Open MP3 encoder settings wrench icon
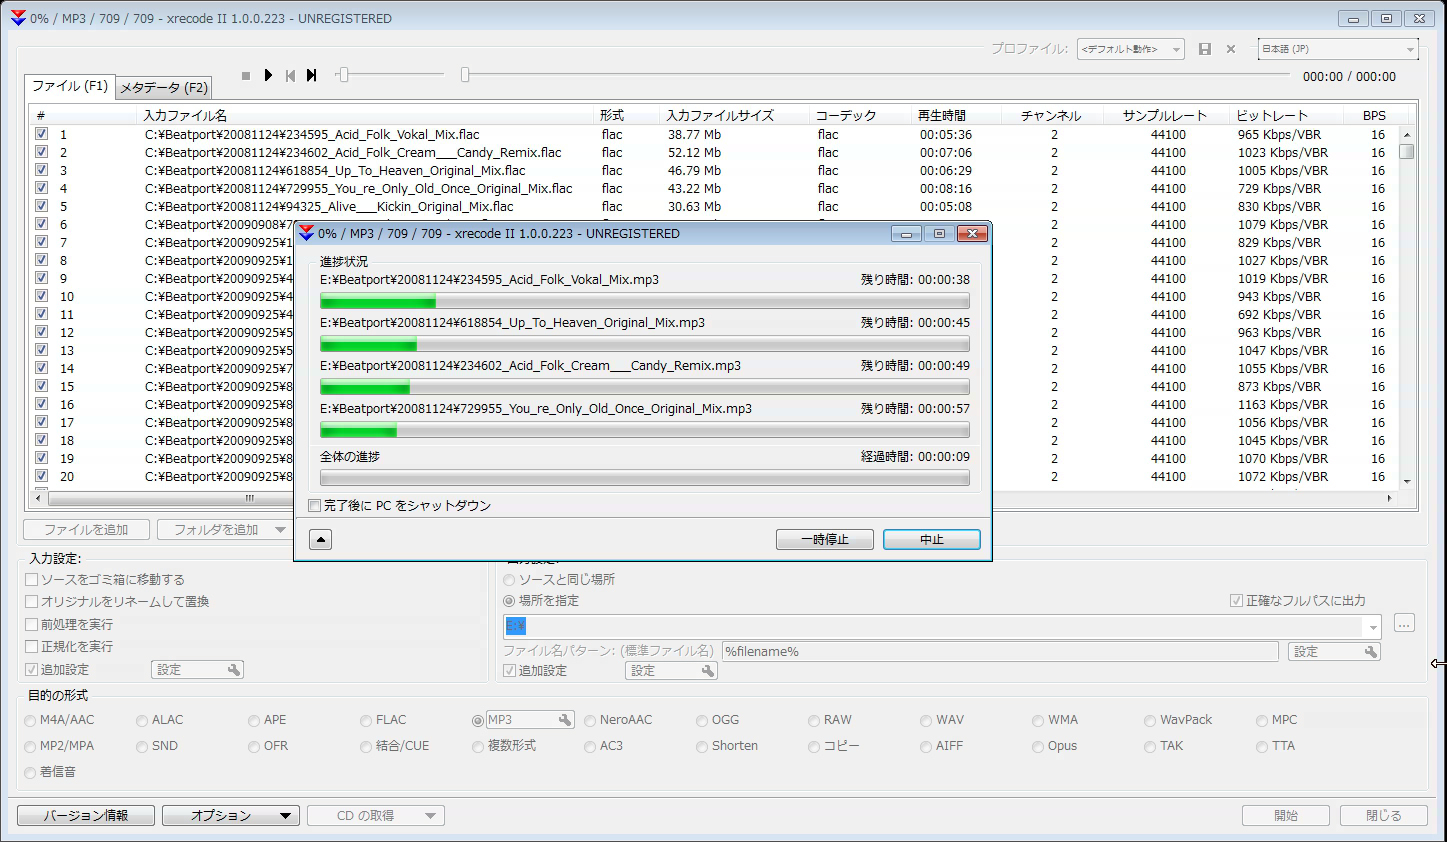This screenshot has height=842, width=1447. [x=565, y=720]
